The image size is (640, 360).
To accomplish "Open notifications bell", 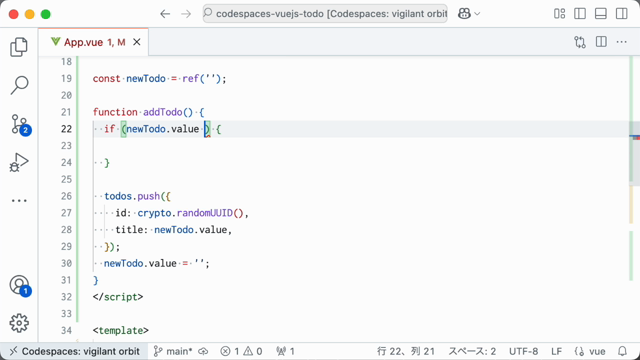I will pyautogui.click(x=622, y=351).
